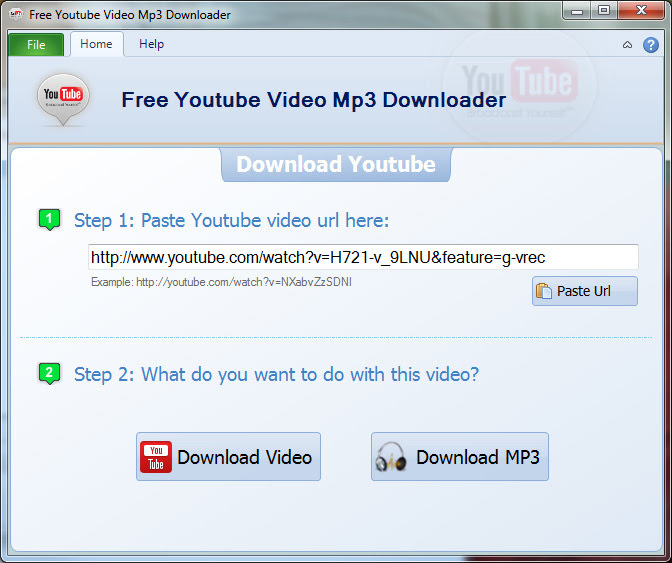Image resolution: width=672 pixels, height=563 pixels.
Task: Click the YouTube speech bubble logo
Action: pyautogui.click(x=63, y=99)
